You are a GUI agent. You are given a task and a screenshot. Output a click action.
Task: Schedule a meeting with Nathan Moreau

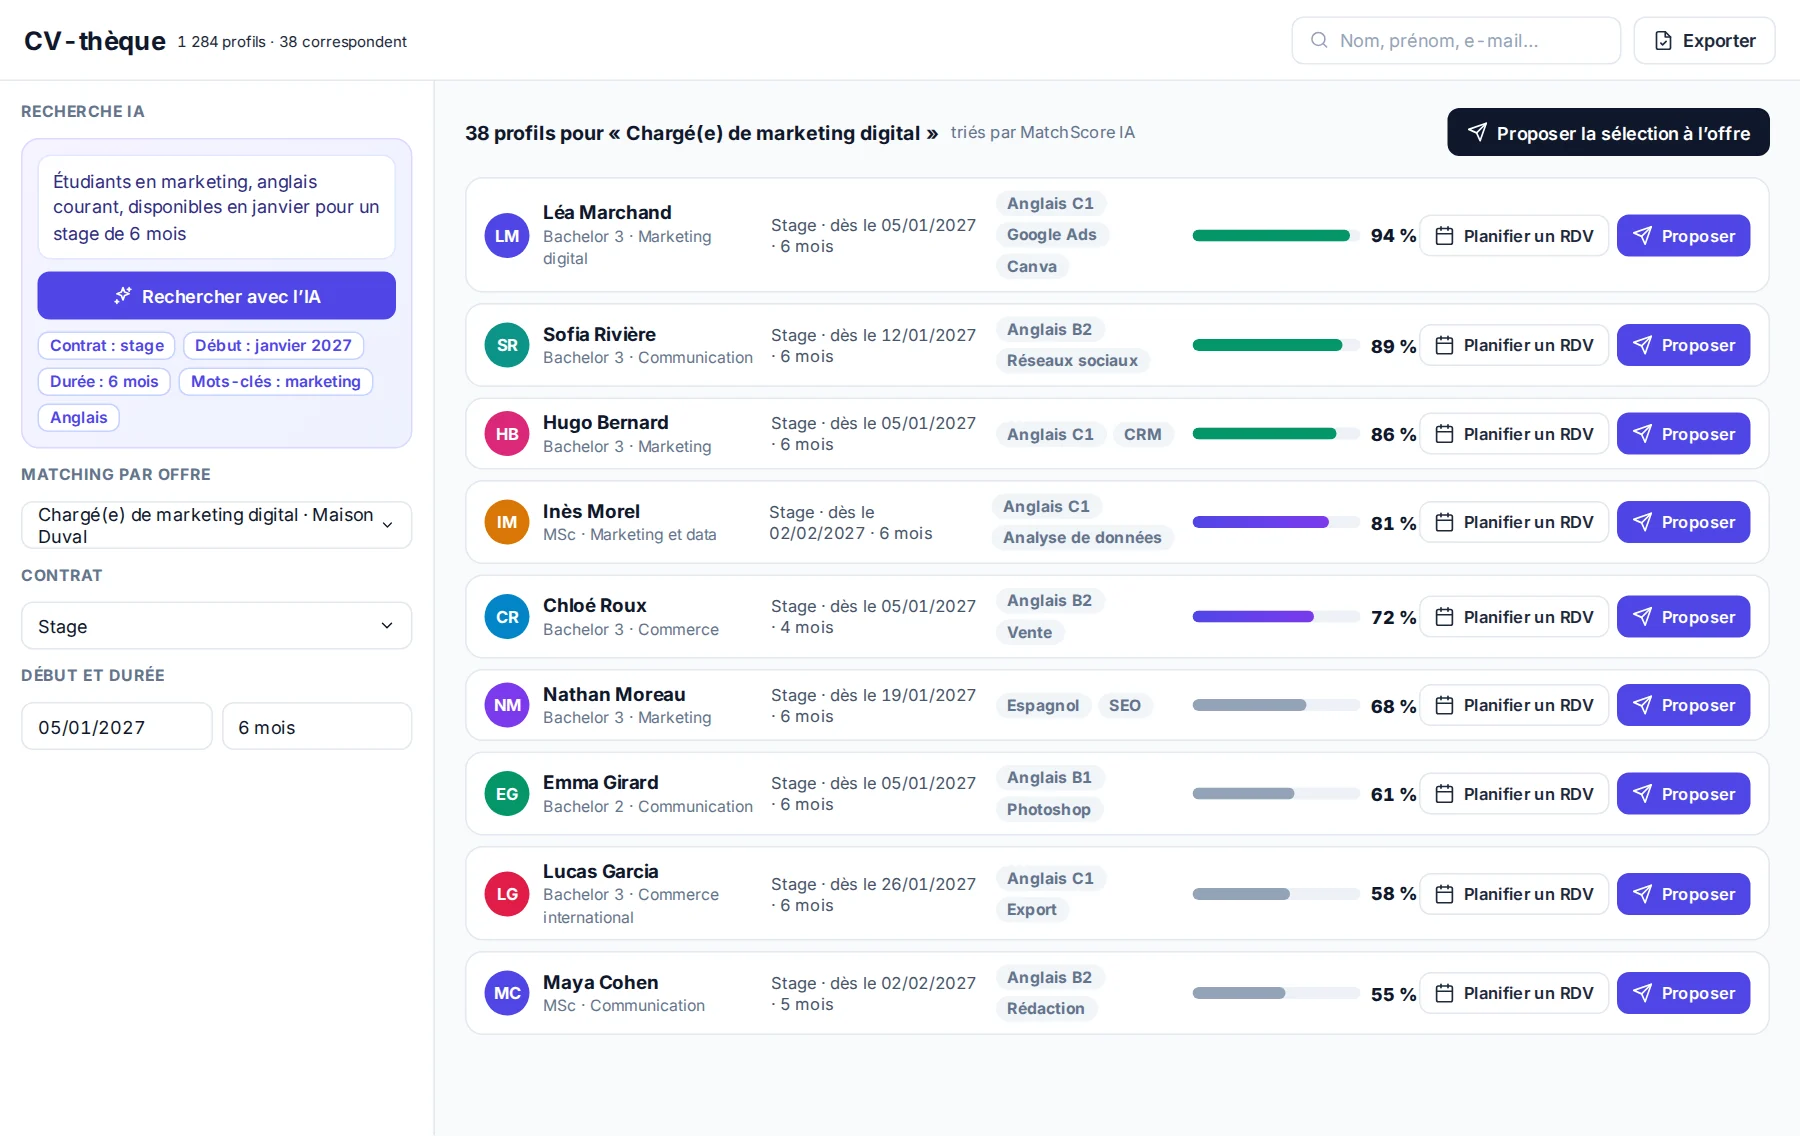(x=1514, y=705)
